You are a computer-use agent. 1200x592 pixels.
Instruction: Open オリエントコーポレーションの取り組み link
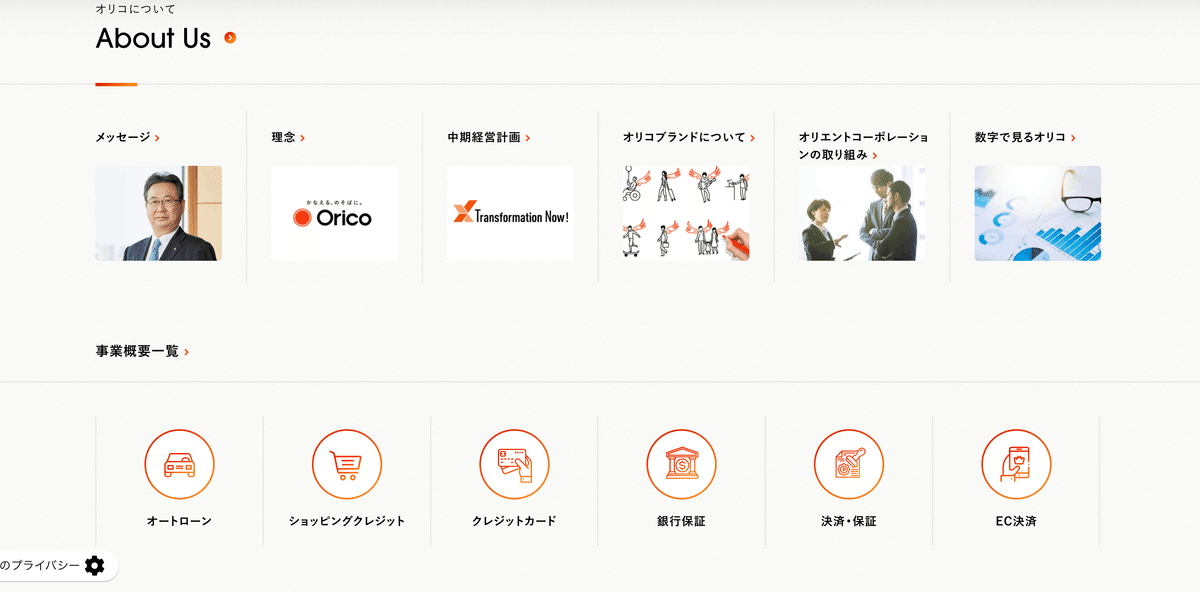tap(863, 146)
